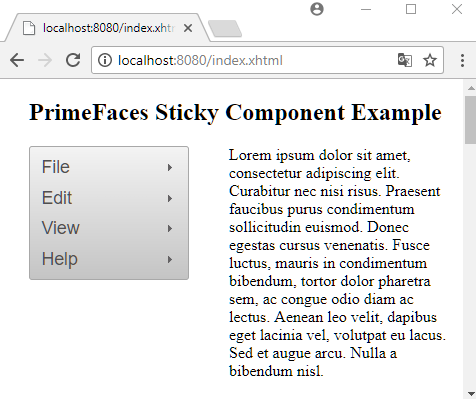Bookmark this page with the star
Viewport: 476px width, 399px height.
(430, 60)
